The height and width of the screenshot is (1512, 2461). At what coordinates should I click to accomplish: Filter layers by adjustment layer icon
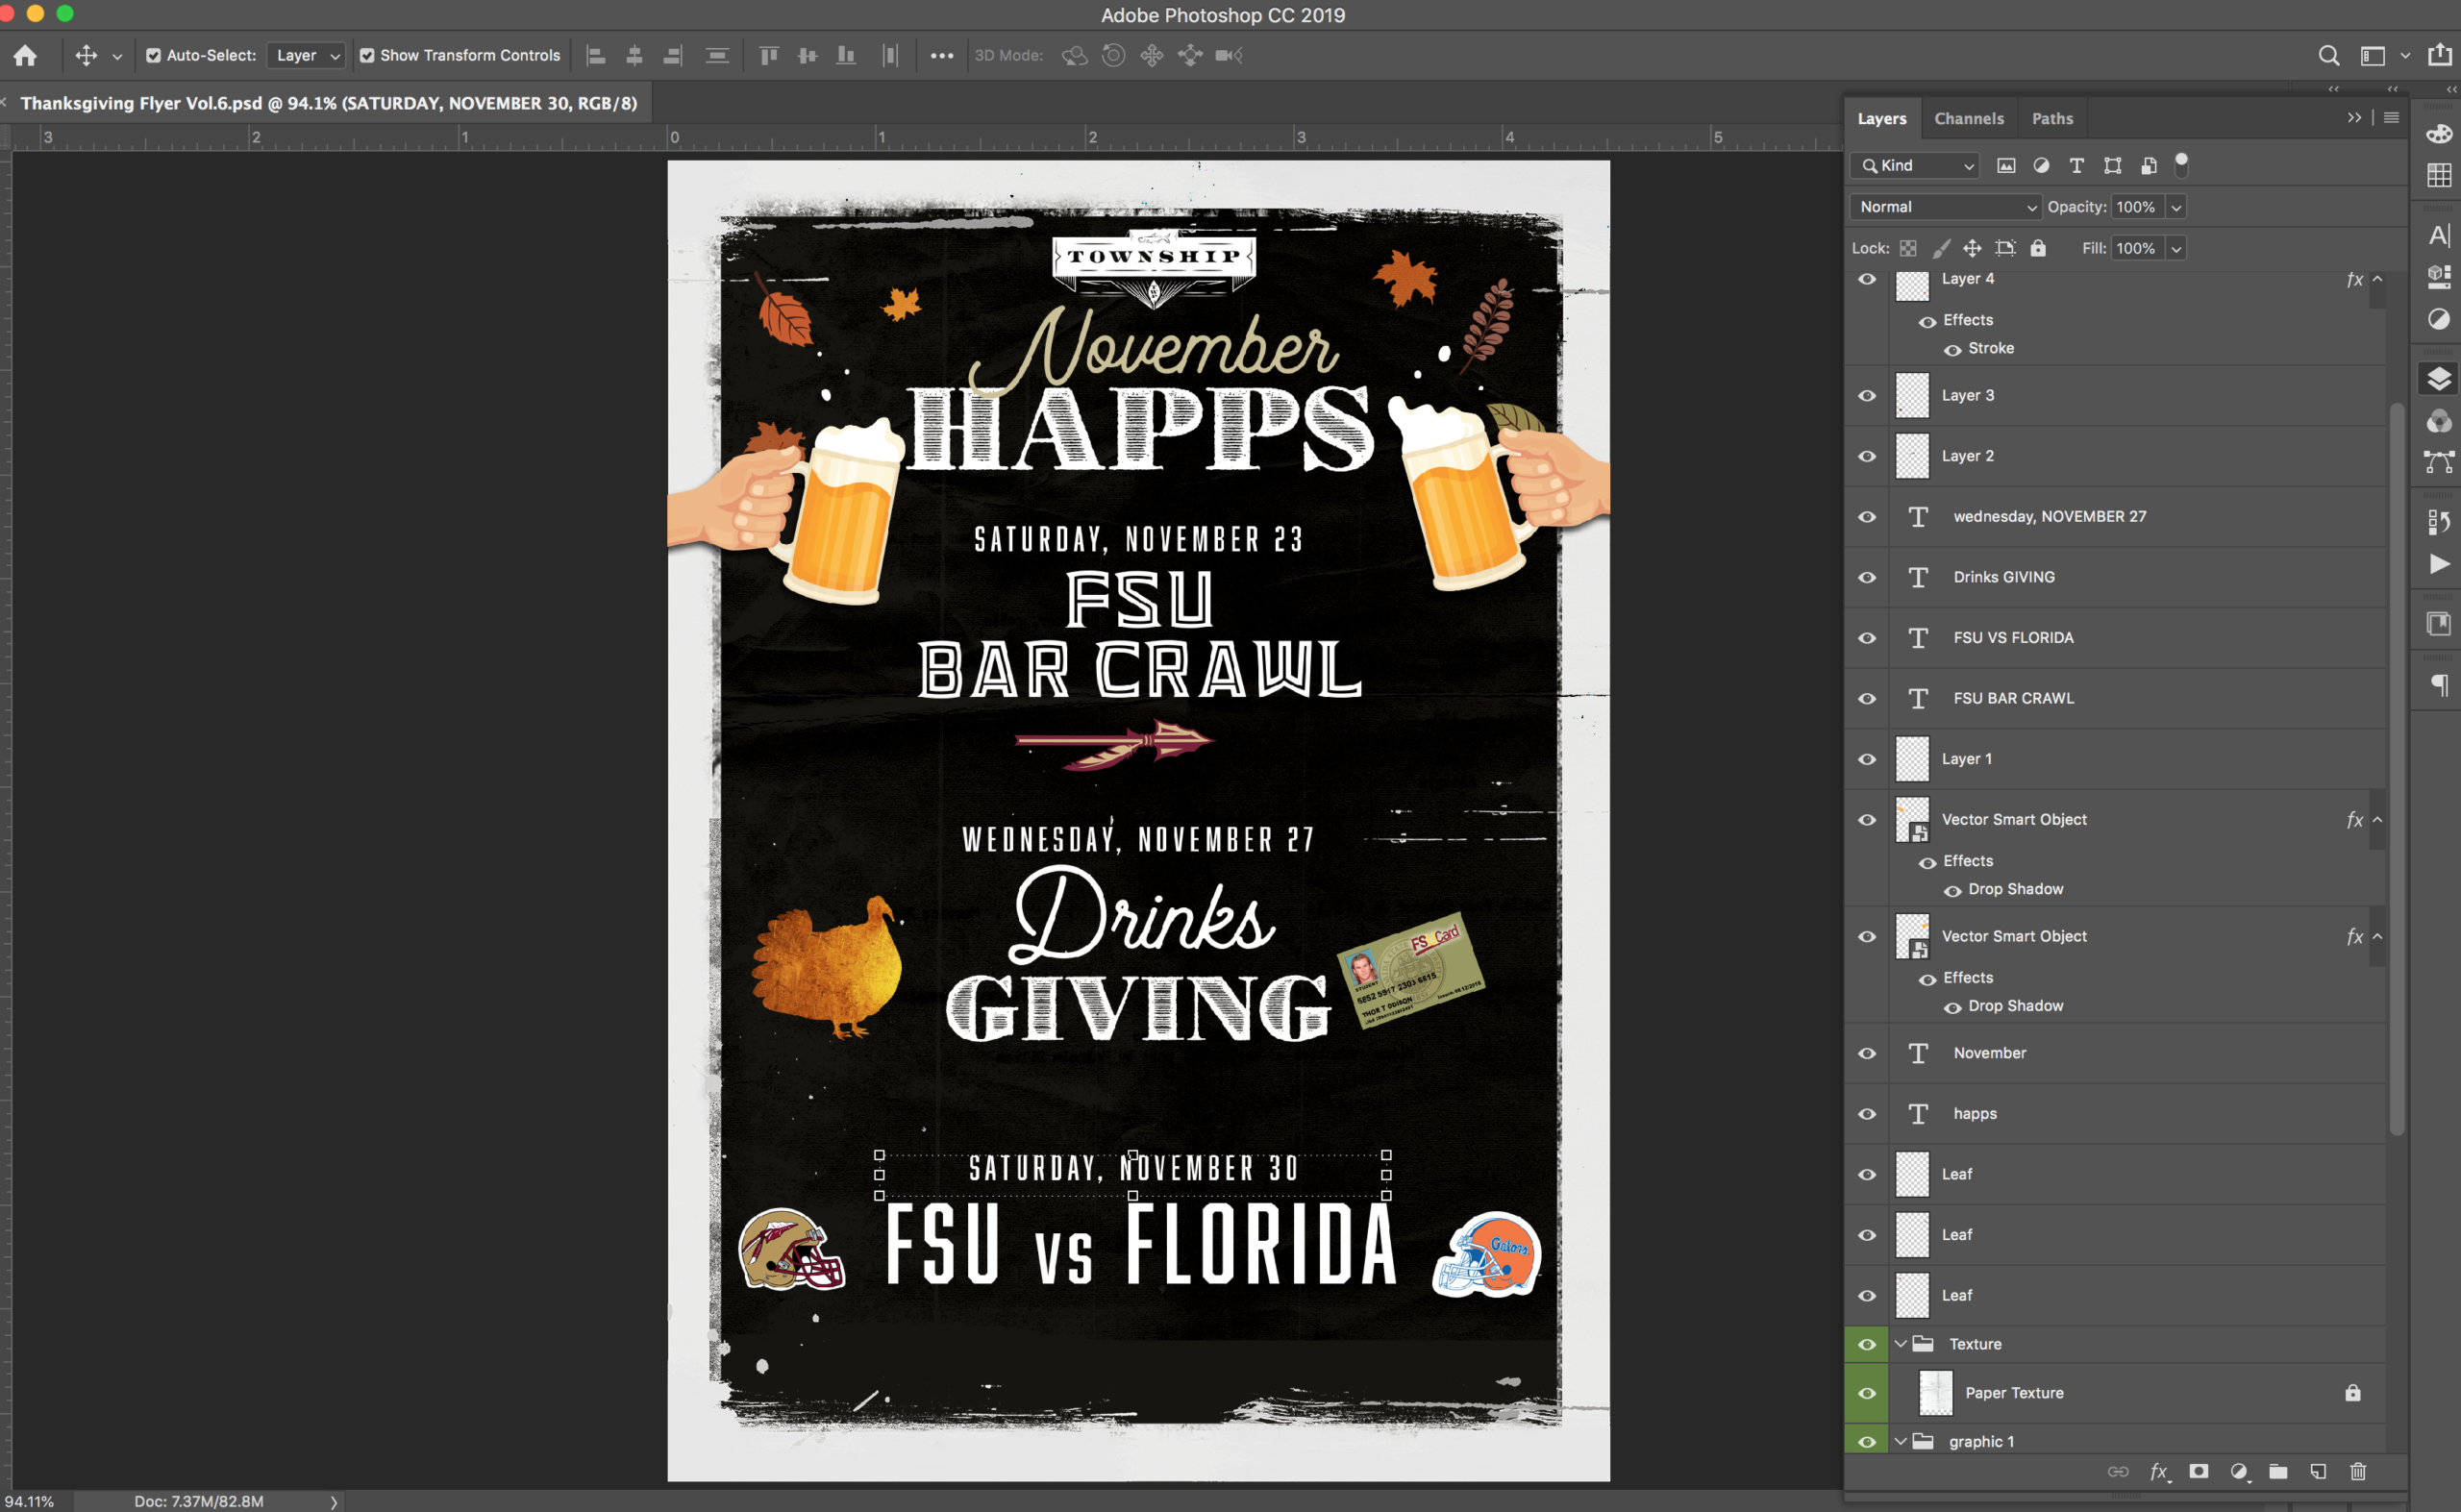pyautogui.click(x=2041, y=166)
